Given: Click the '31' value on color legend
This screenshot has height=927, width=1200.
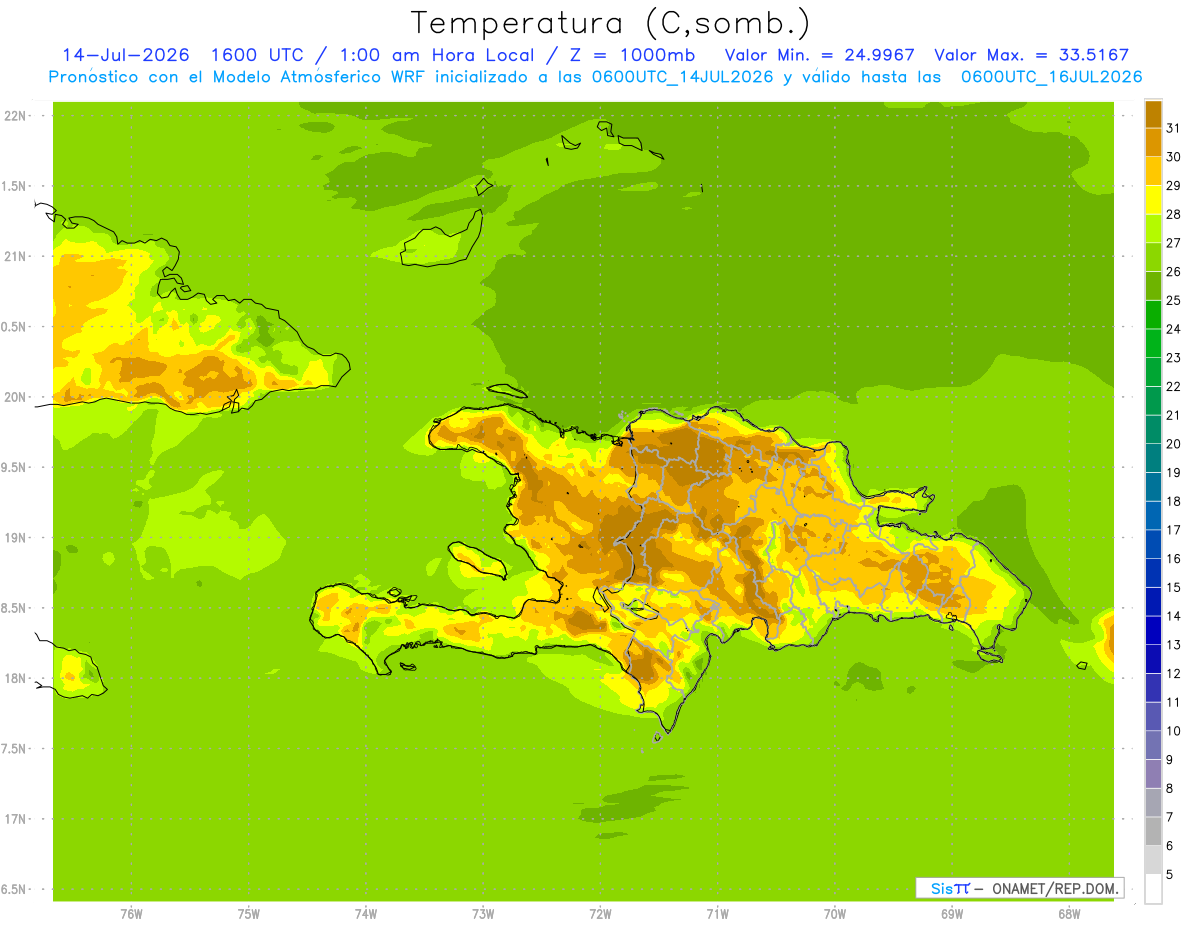Looking at the screenshot, I should pos(1174,127).
